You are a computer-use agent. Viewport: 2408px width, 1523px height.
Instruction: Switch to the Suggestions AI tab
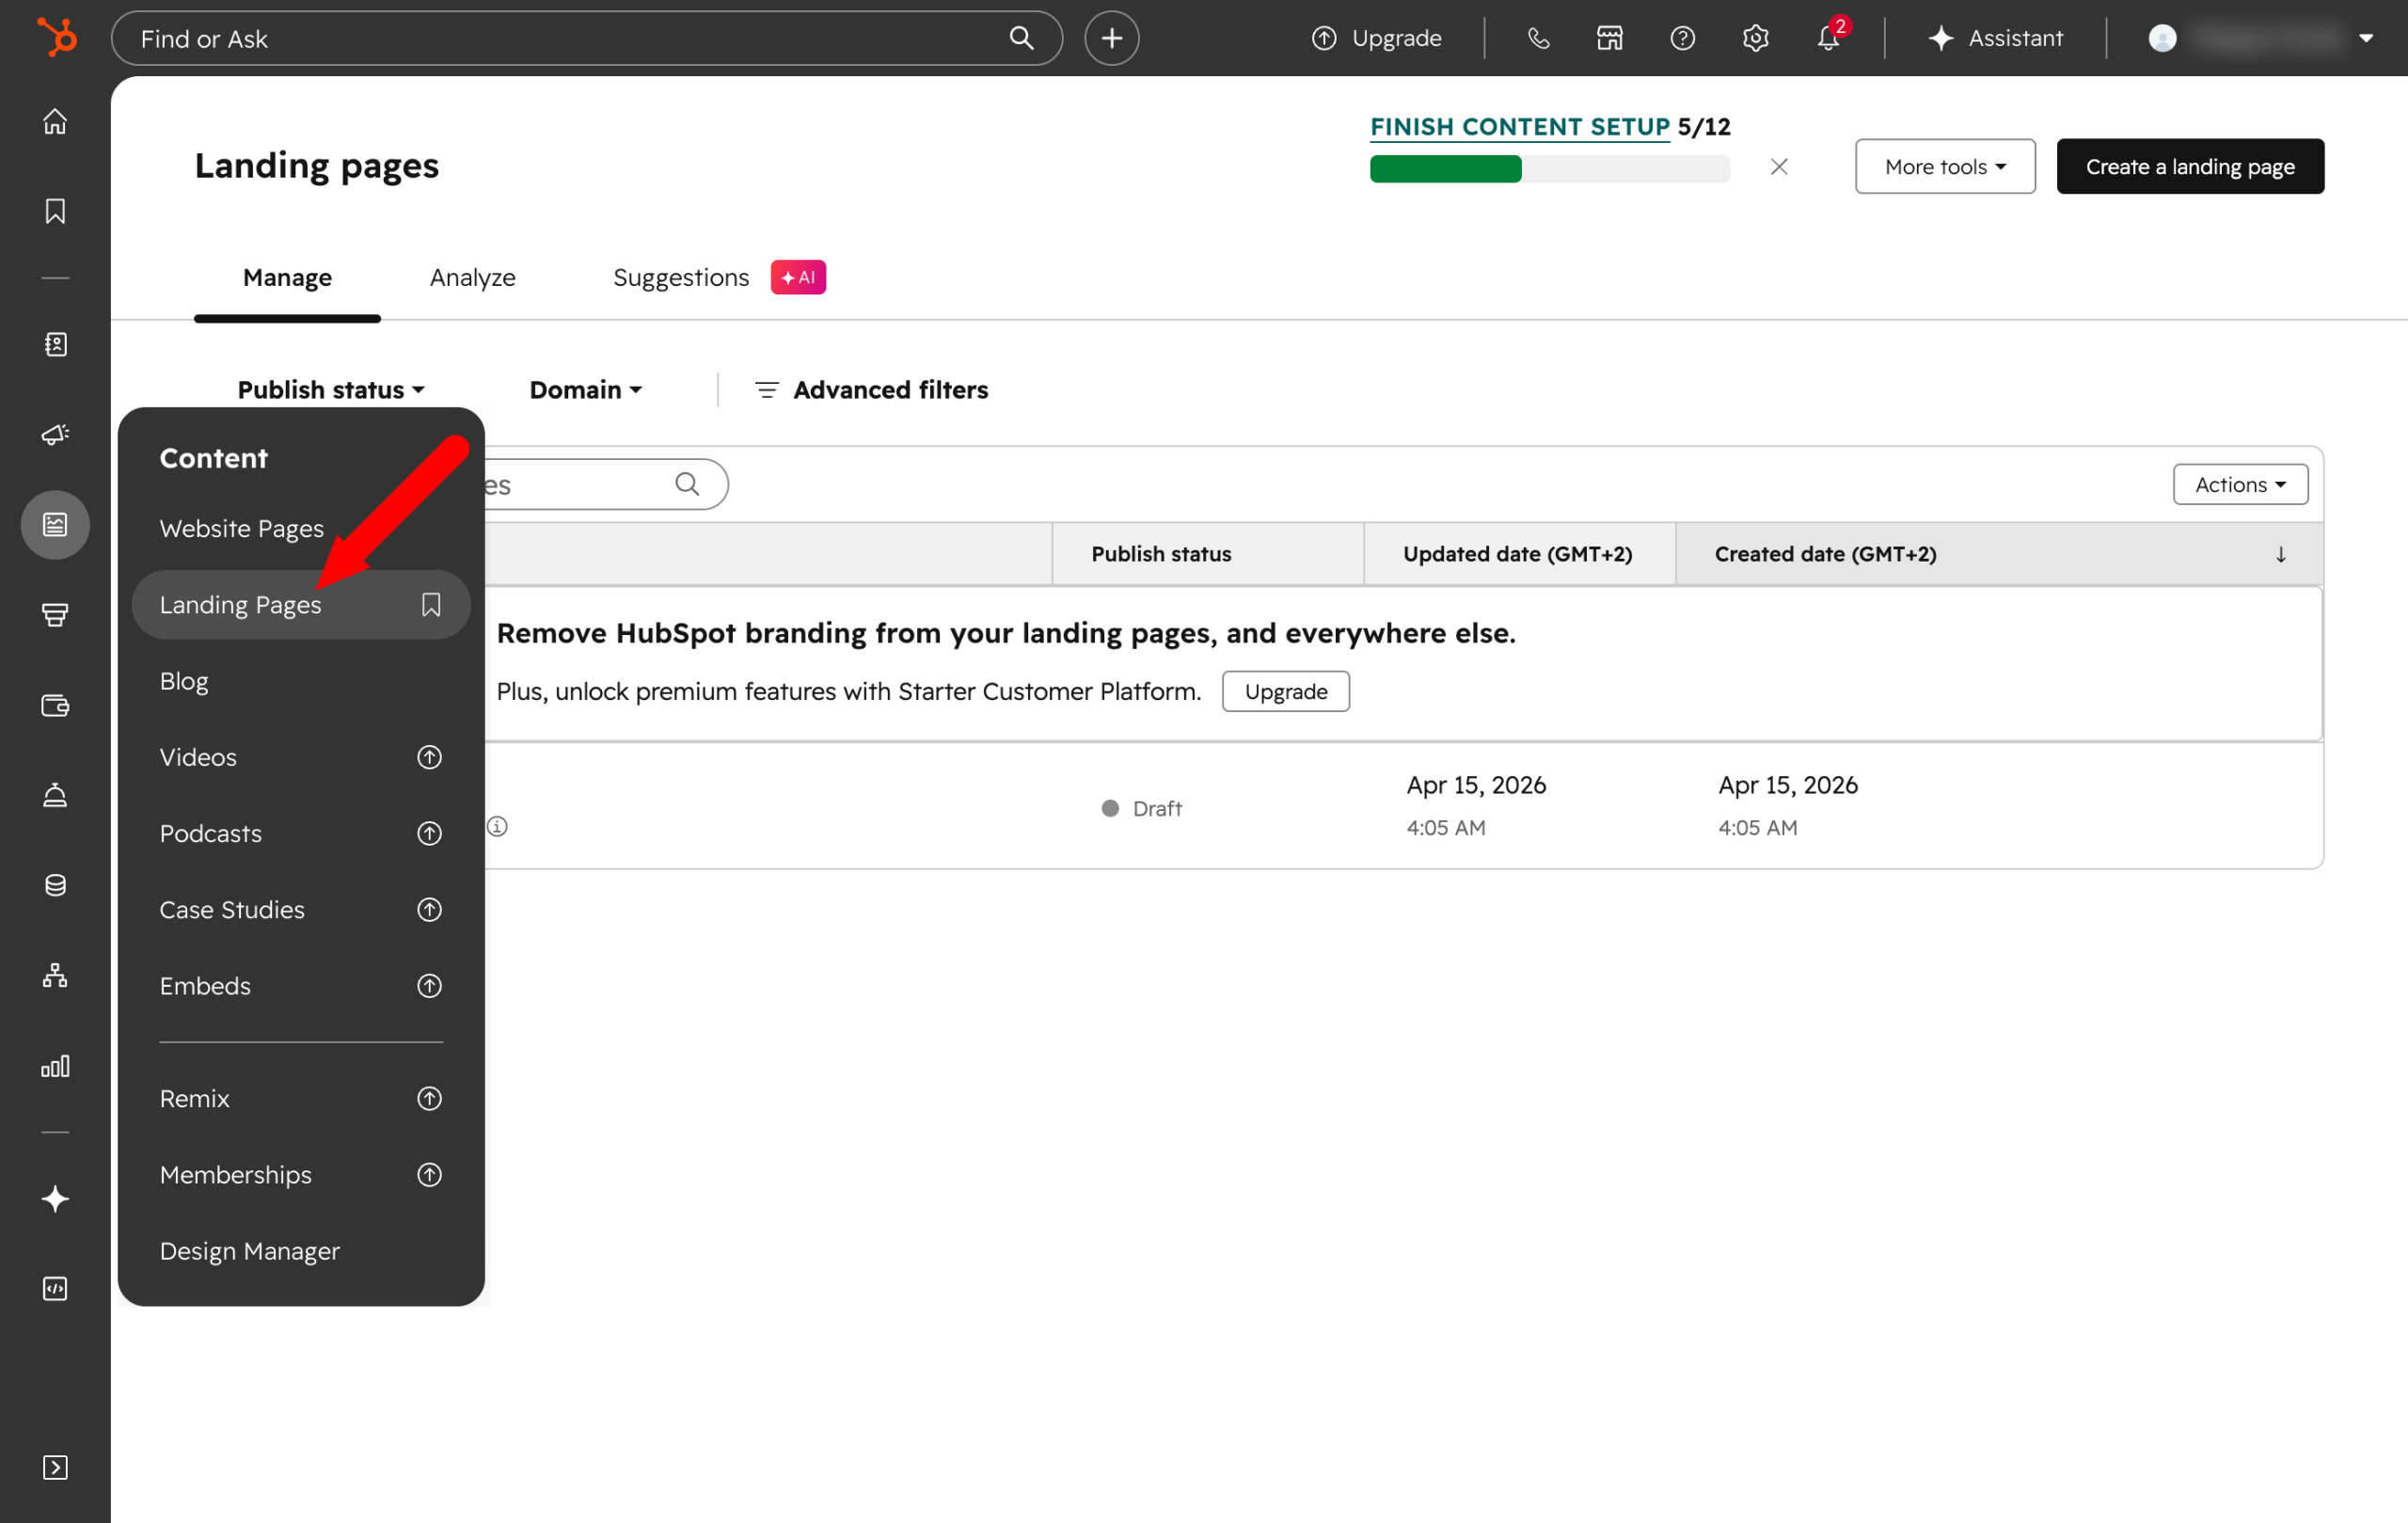[719, 277]
